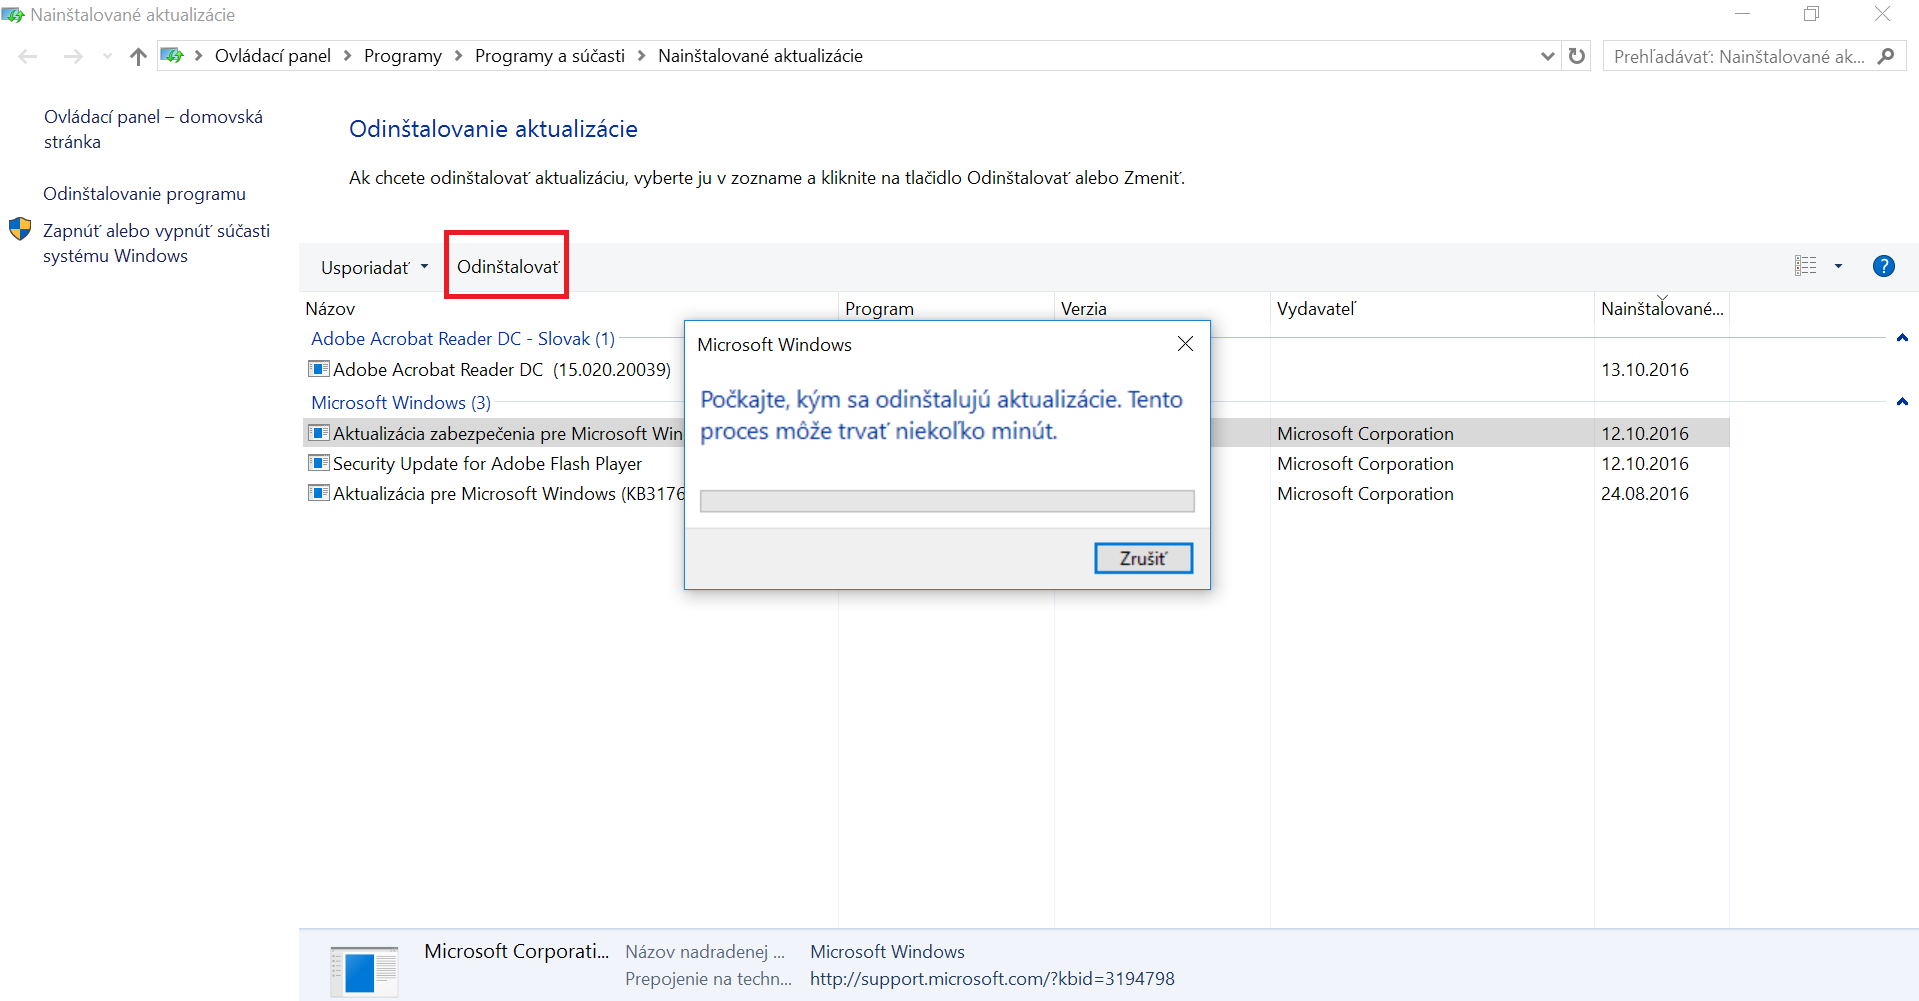Click Microsoft Corporation publisher for 24.08.2016 row

(x=1365, y=494)
